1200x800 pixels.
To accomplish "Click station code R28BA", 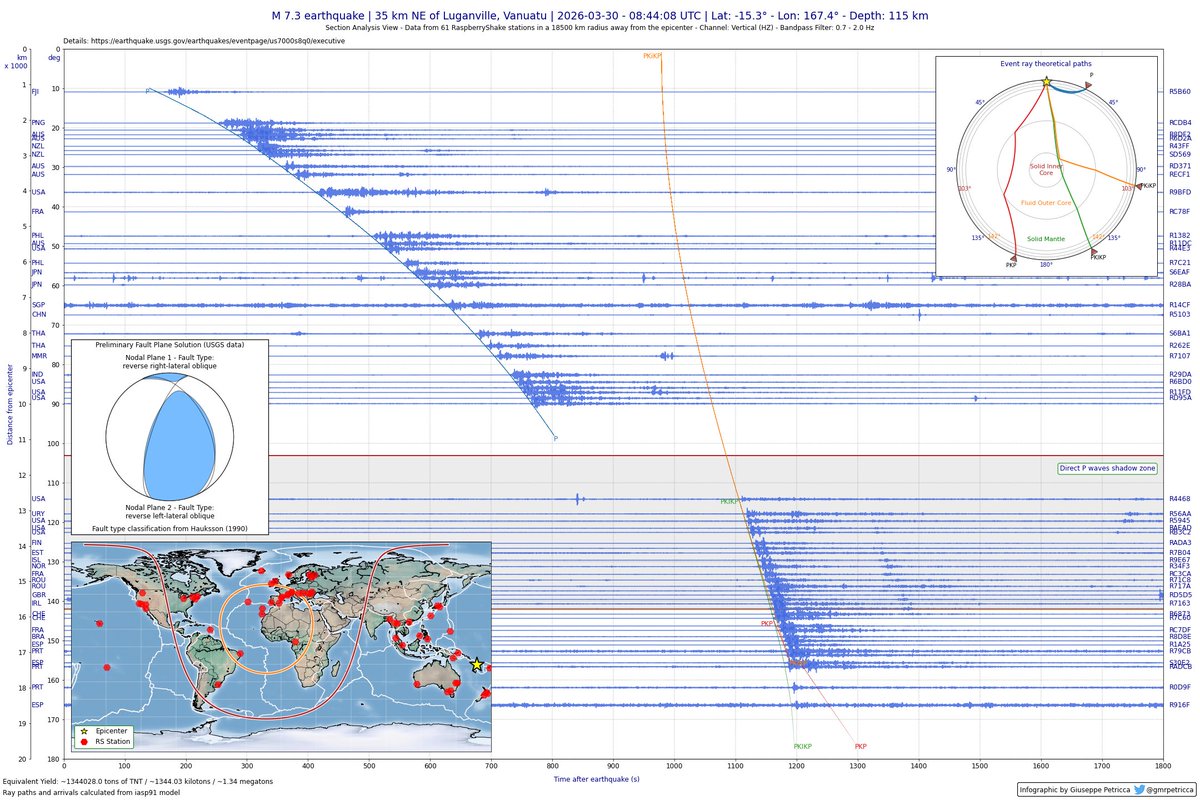I will (1180, 284).
